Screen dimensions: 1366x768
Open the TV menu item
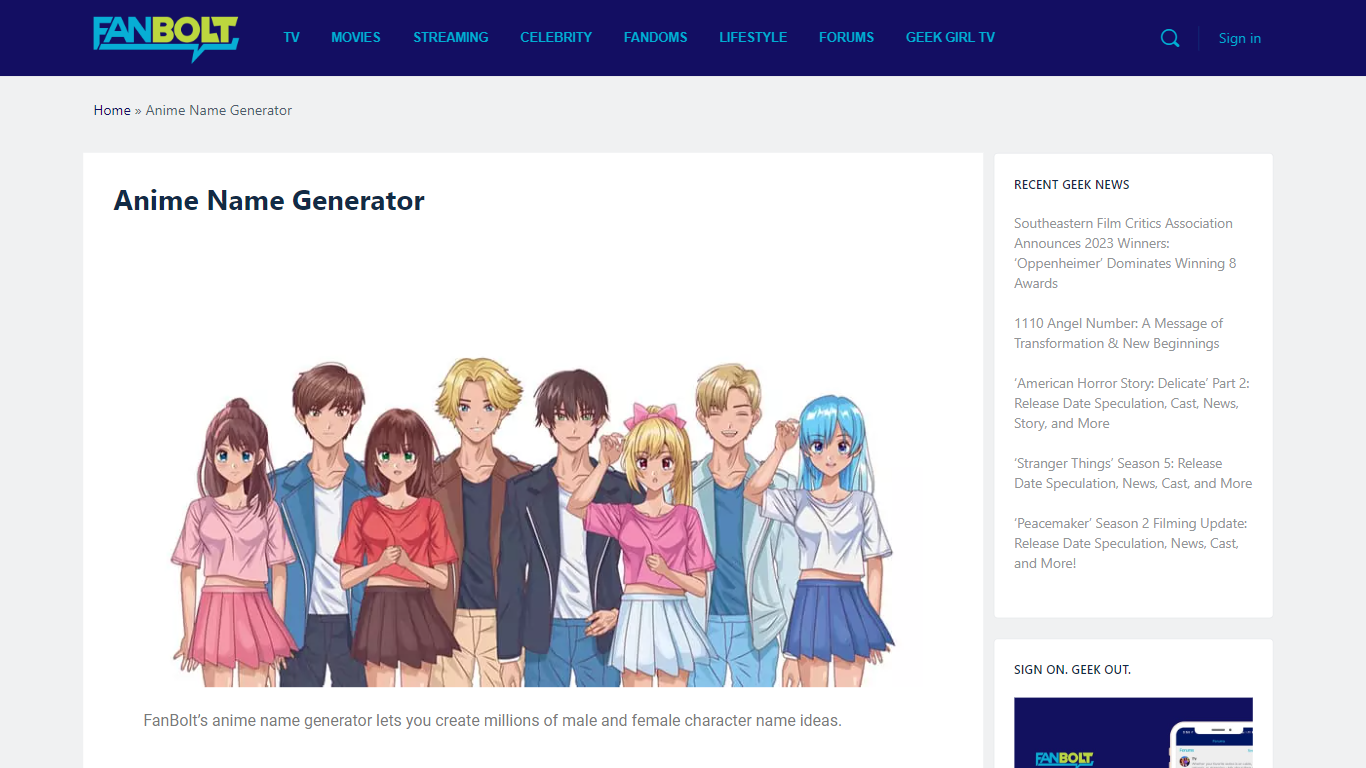click(291, 37)
